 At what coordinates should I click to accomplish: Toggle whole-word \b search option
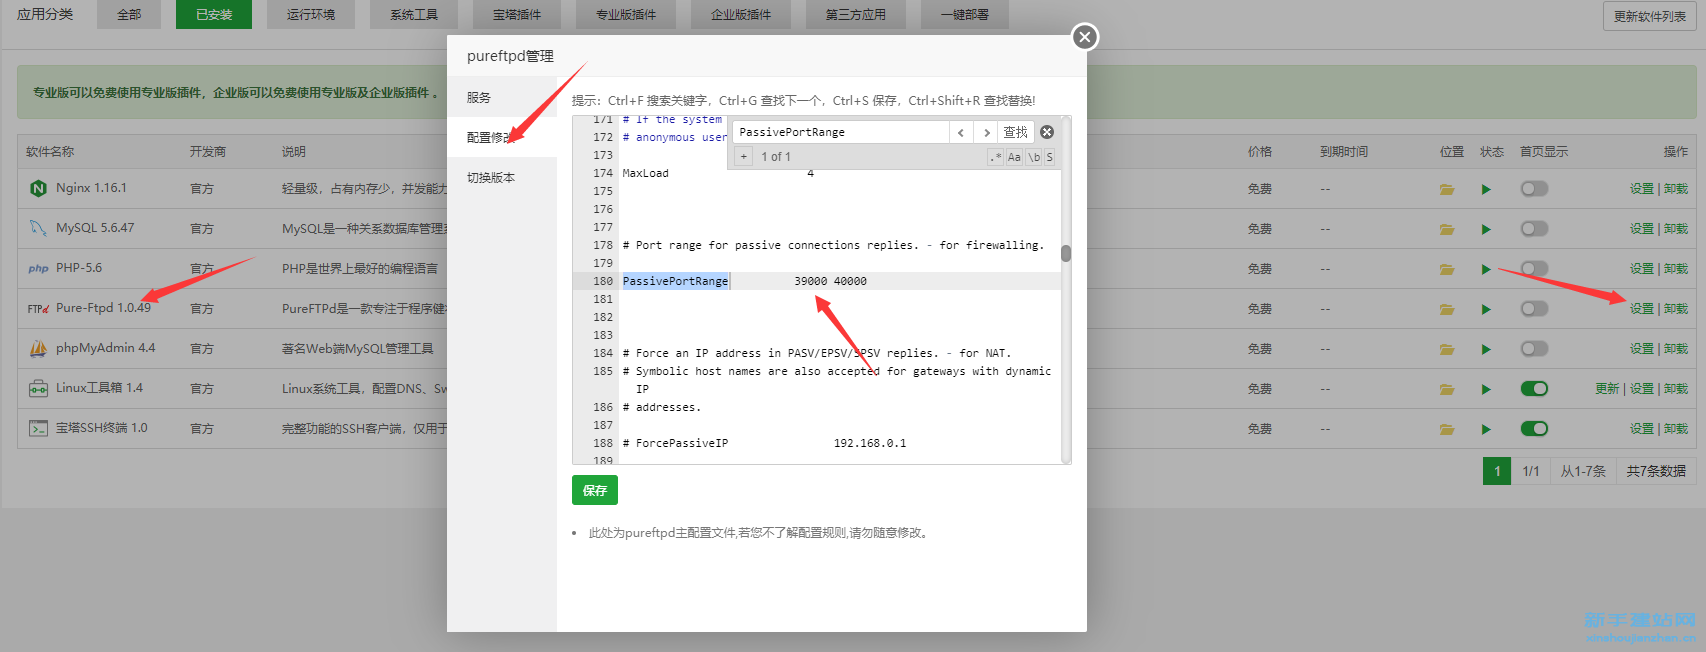pos(1034,157)
